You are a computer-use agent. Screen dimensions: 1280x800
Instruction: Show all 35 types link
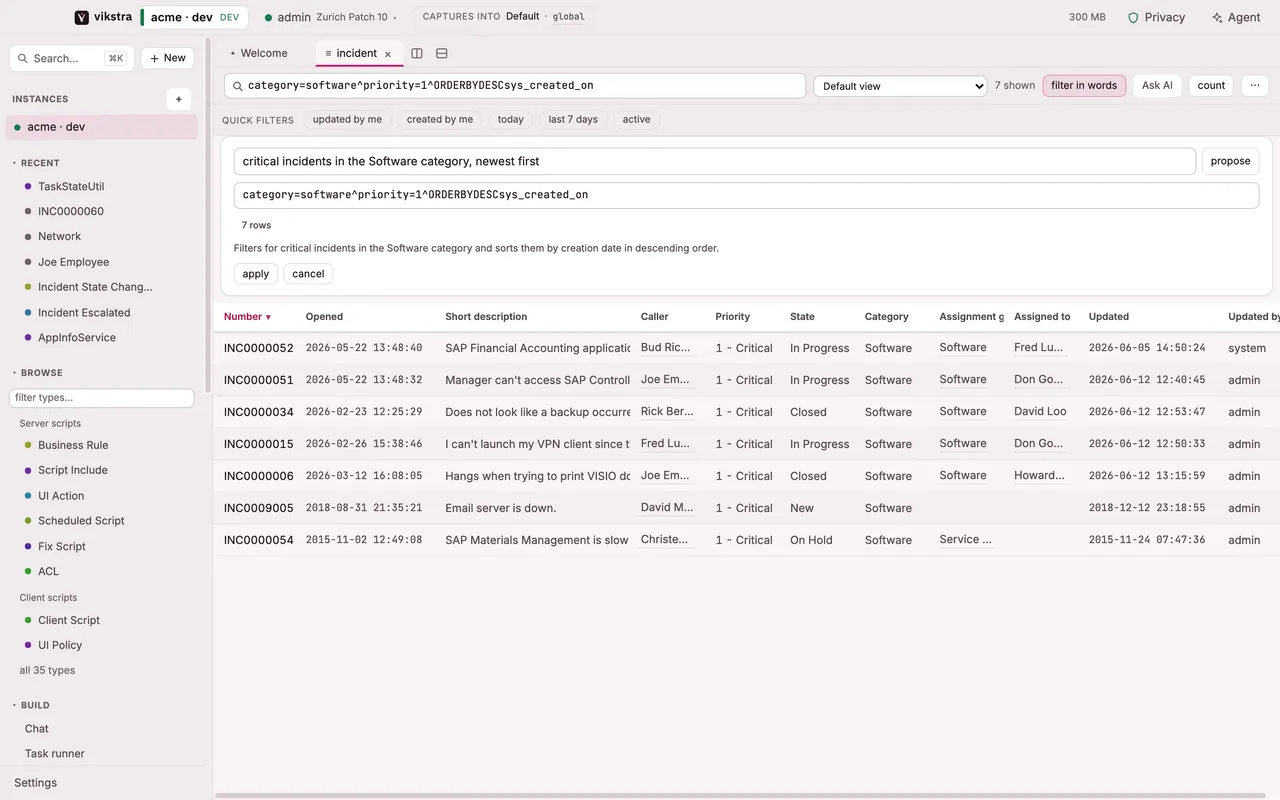[47, 671]
